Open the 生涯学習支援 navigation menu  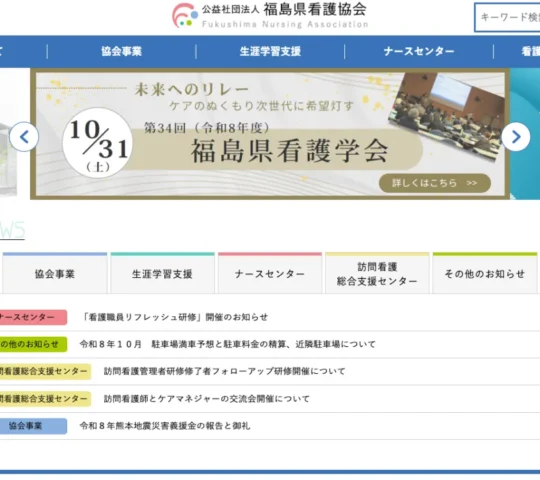click(270, 52)
